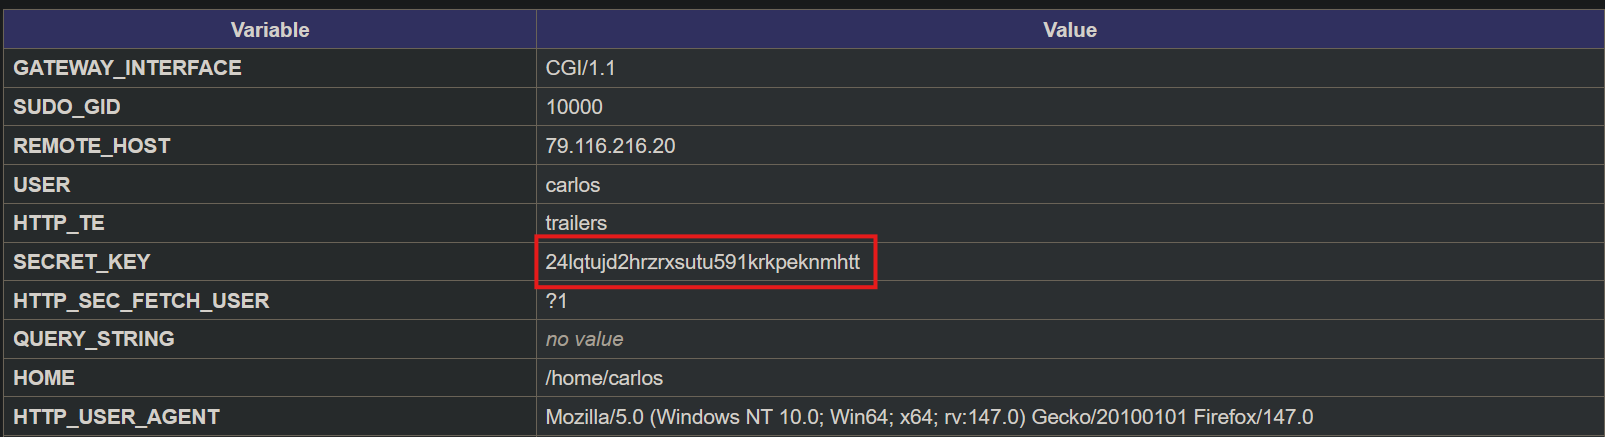The width and height of the screenshot is (1605, 437).
Task: Click the italic "no value" text
Action: [584, 340]
